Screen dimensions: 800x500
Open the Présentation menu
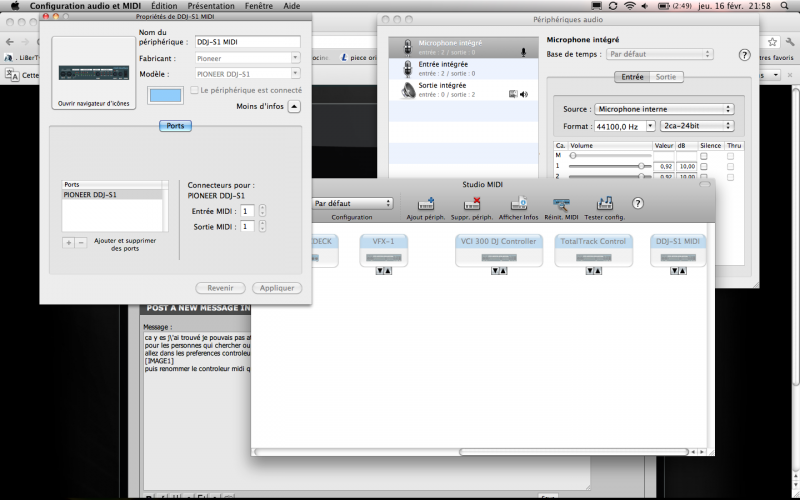pyautogui.click(x=211, y=6)
